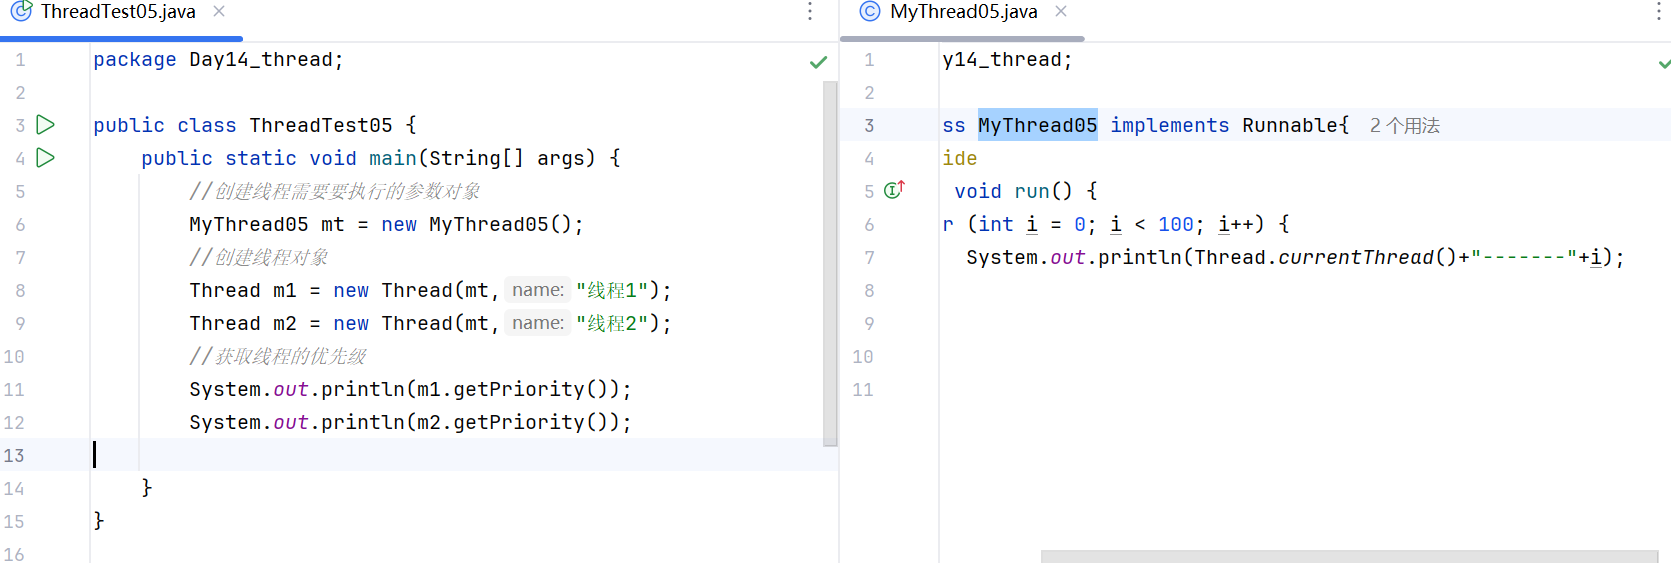Click left editor vertical scrollbar

[x=830, y=263]
